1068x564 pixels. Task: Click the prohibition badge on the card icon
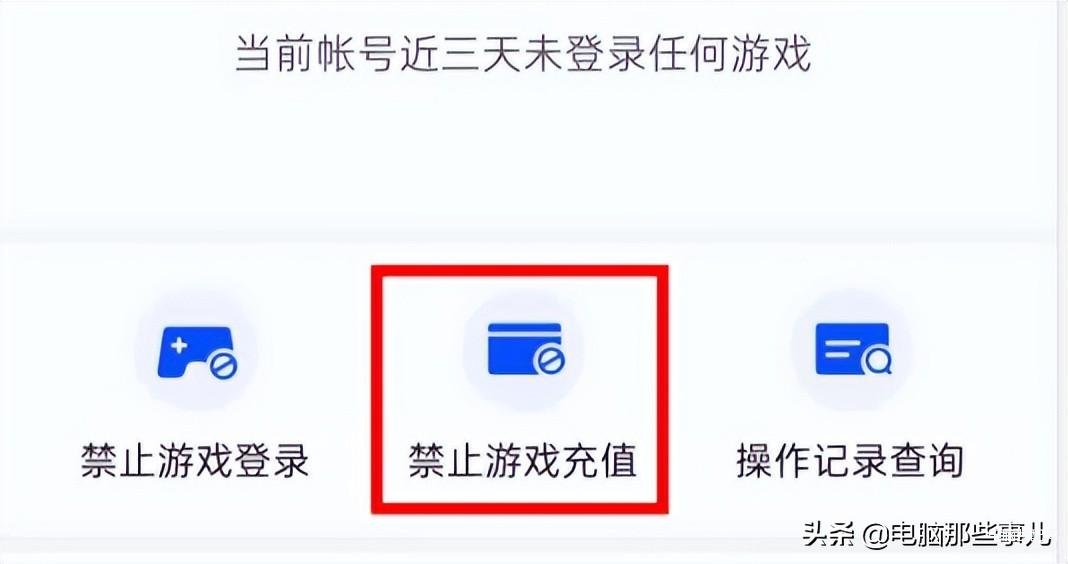coord(549,361)
